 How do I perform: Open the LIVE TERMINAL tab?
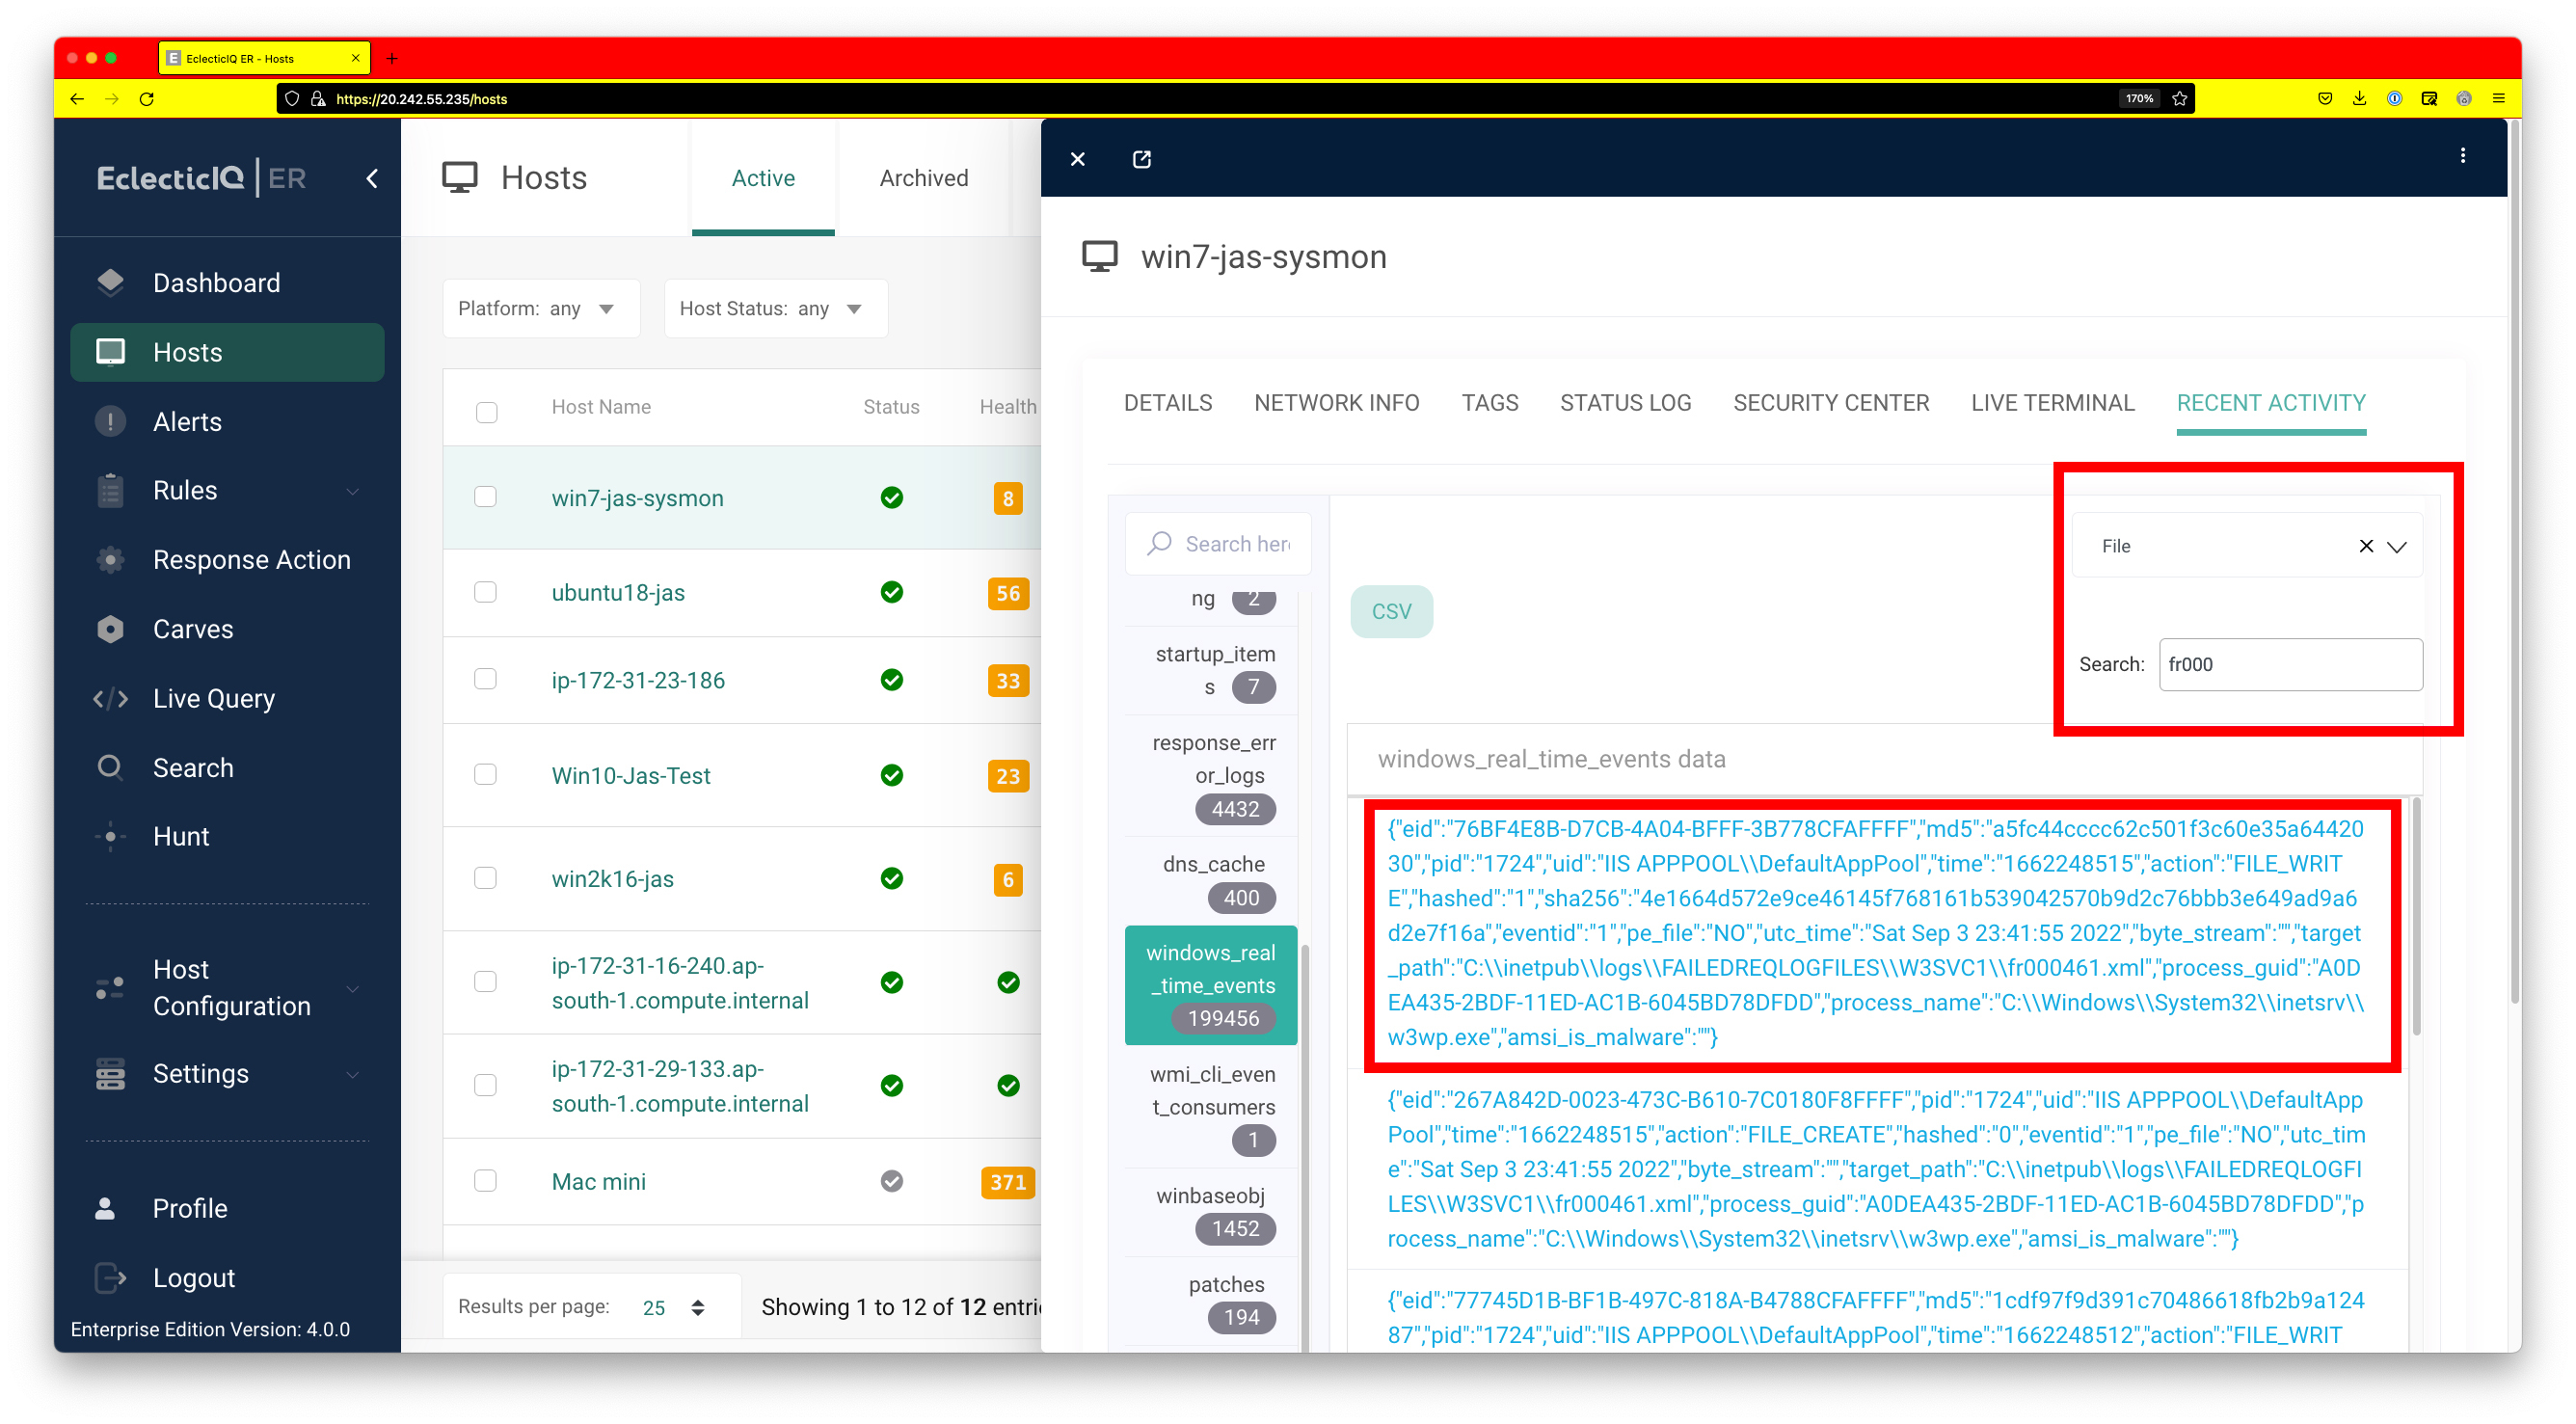click(2052, 403)
